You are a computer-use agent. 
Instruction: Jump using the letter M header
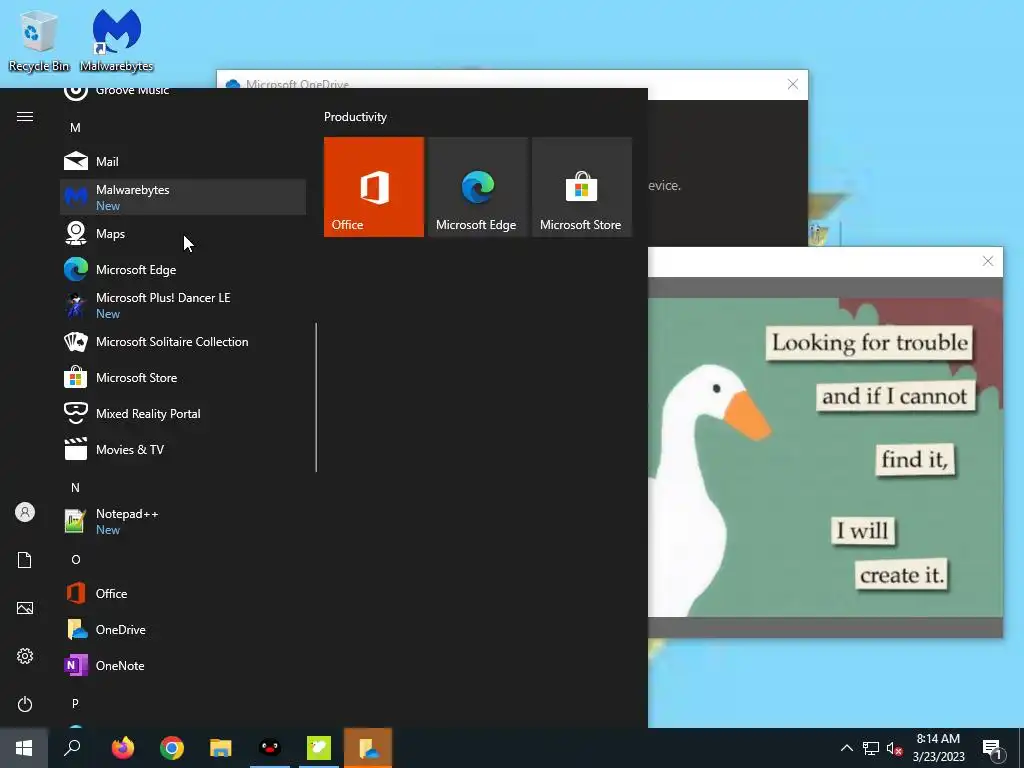pos(76,127)
